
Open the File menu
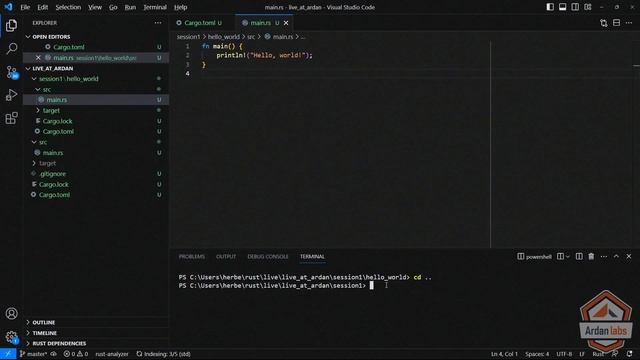click(x=25, y=7)
